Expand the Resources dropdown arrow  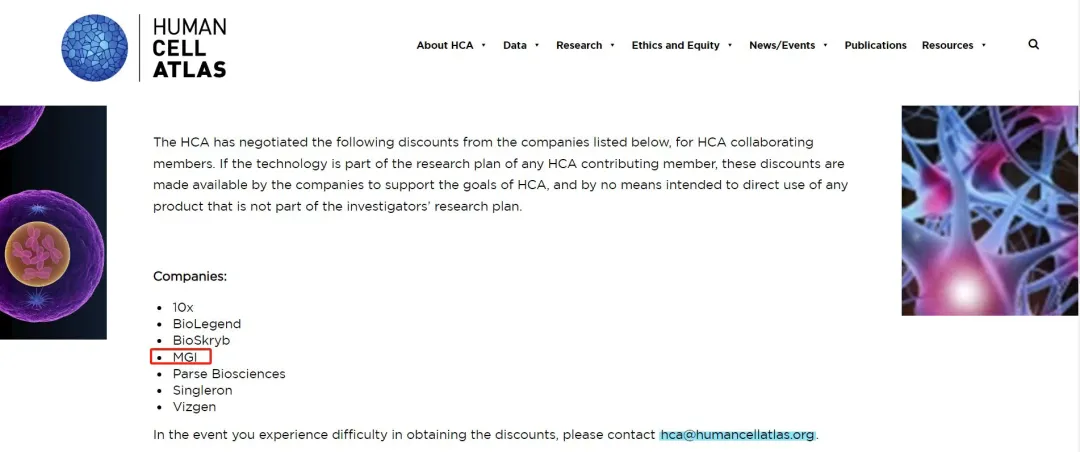coord(984,45)
